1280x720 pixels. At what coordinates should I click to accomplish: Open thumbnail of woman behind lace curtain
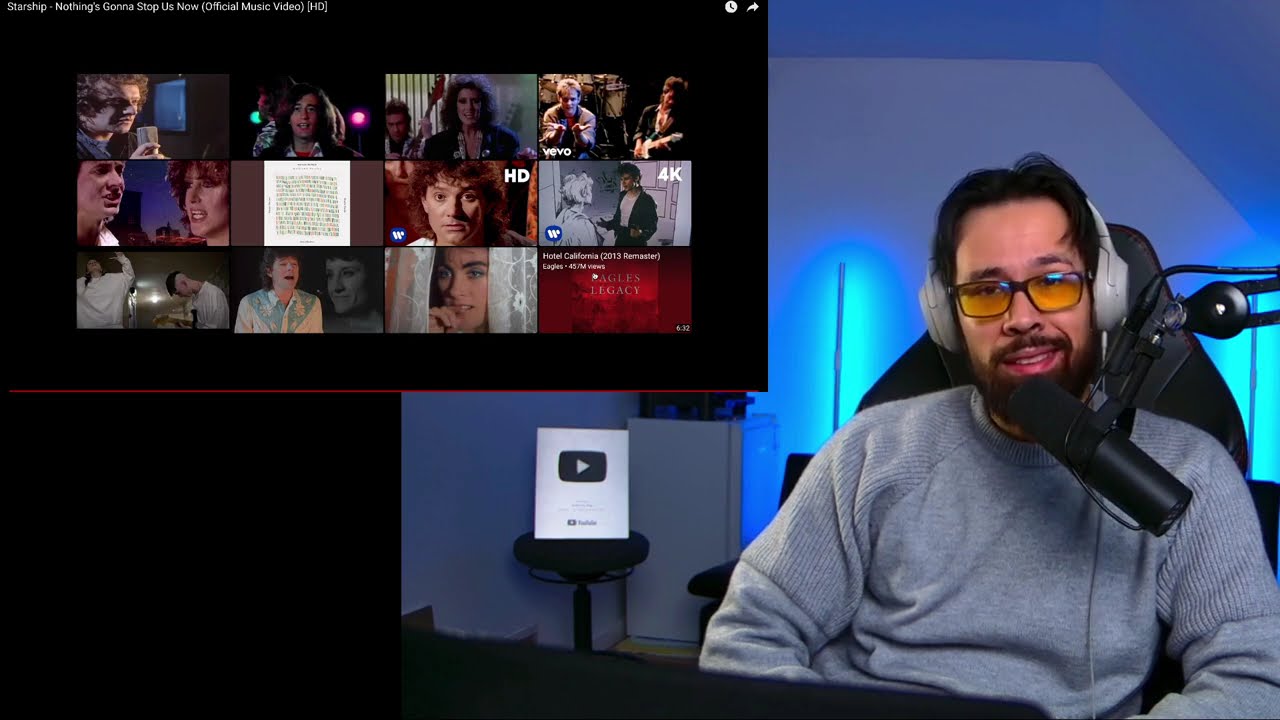tap(461, 290)
